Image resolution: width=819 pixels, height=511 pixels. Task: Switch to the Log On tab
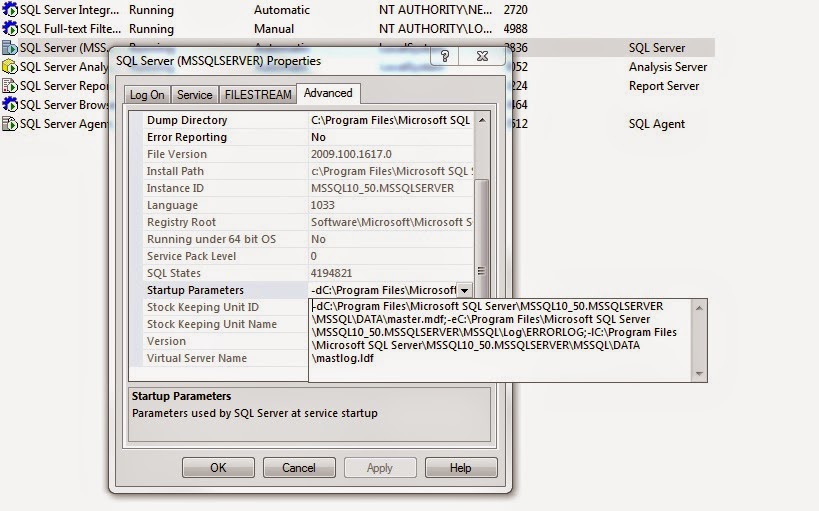pos(147,95)
